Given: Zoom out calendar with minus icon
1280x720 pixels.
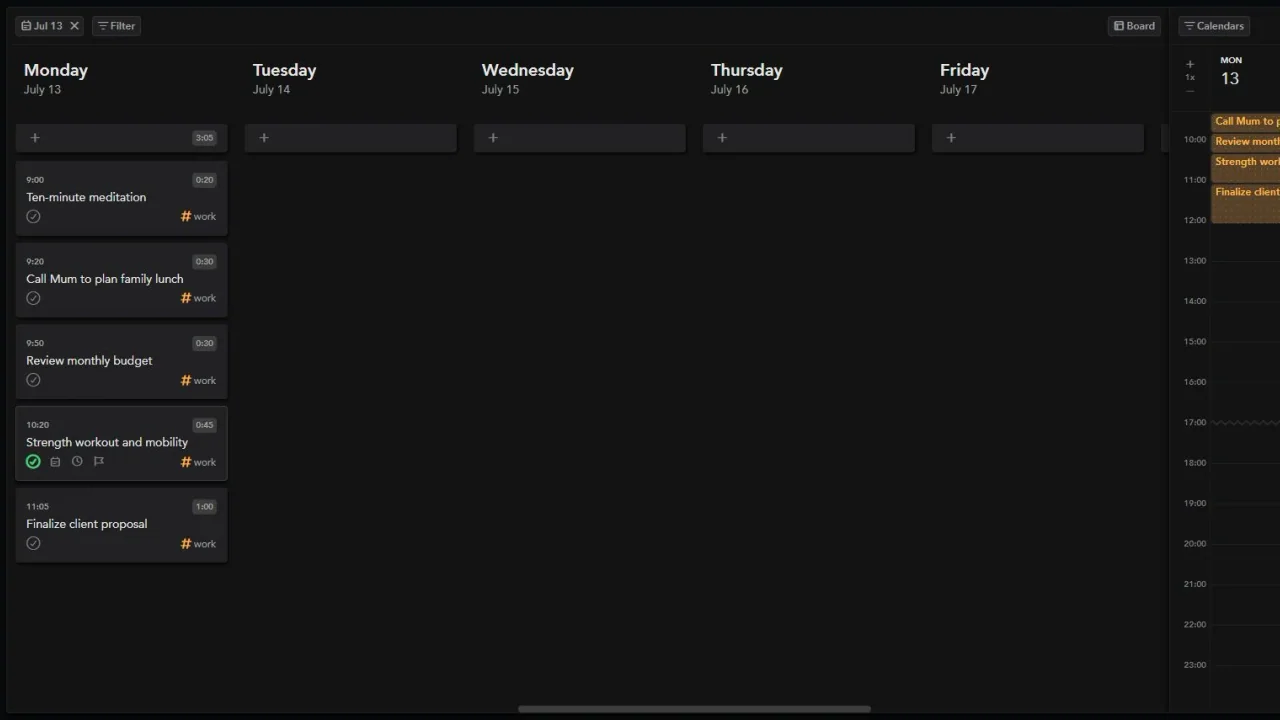Looking at the screenshot, I should [x=1190, y=91].
